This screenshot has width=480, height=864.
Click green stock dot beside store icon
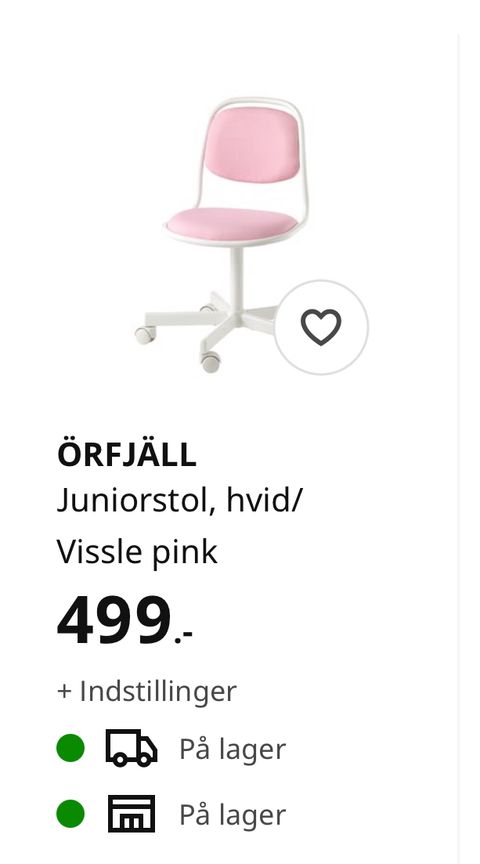pyautogui.click(x=71, y=814)
